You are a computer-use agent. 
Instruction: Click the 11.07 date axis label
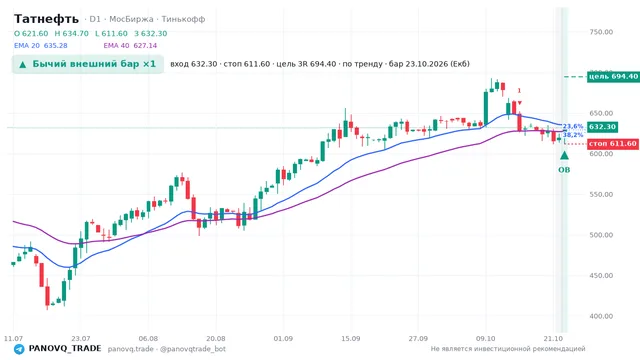[x=13, y=339]
